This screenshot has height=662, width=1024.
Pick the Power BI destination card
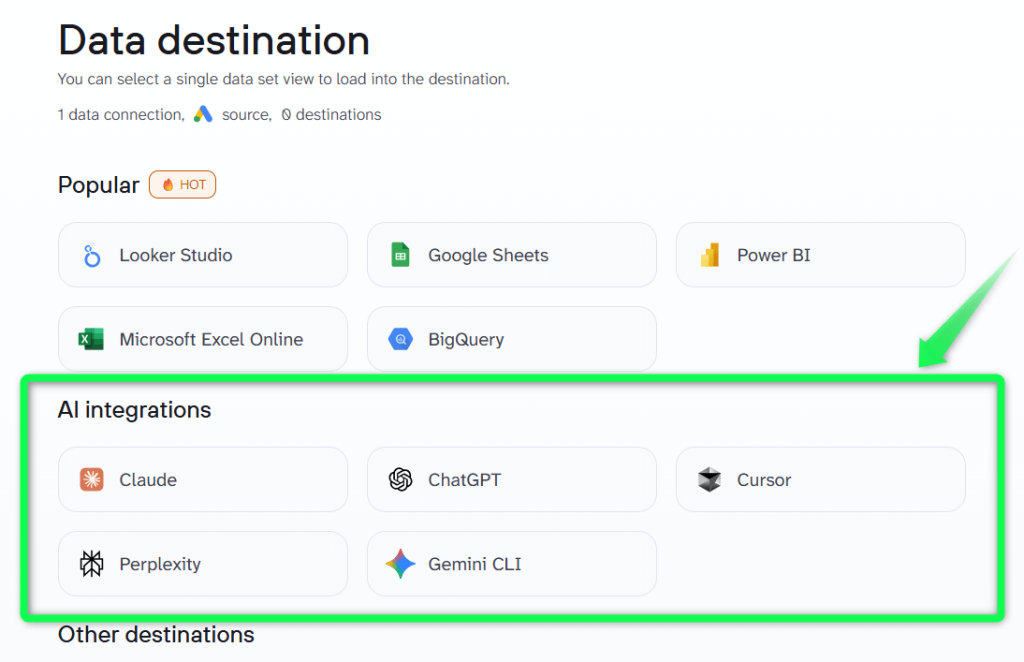820,255
